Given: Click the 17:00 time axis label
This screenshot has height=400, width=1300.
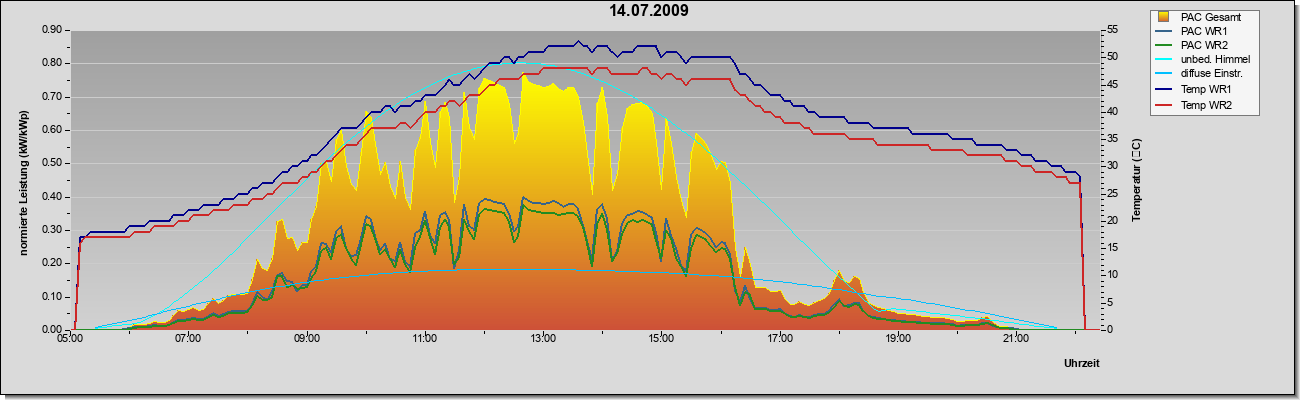Looking at the screenshot, I should (x=780, y=339).
